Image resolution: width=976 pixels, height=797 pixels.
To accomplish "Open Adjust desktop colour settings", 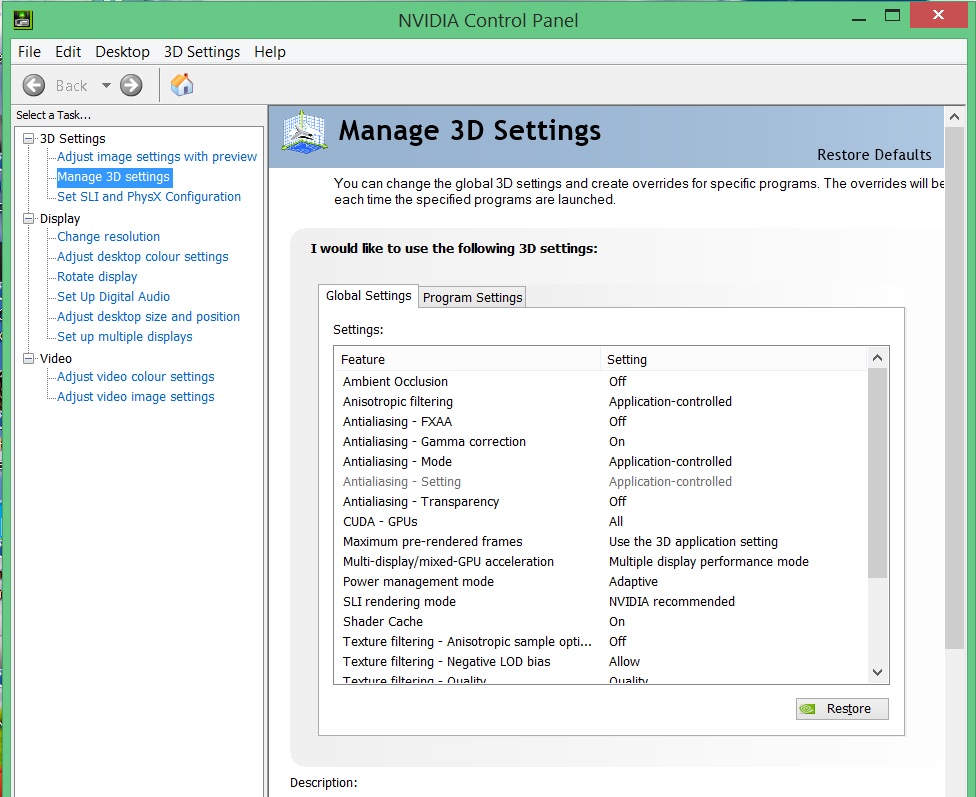I will coord(143,257).
